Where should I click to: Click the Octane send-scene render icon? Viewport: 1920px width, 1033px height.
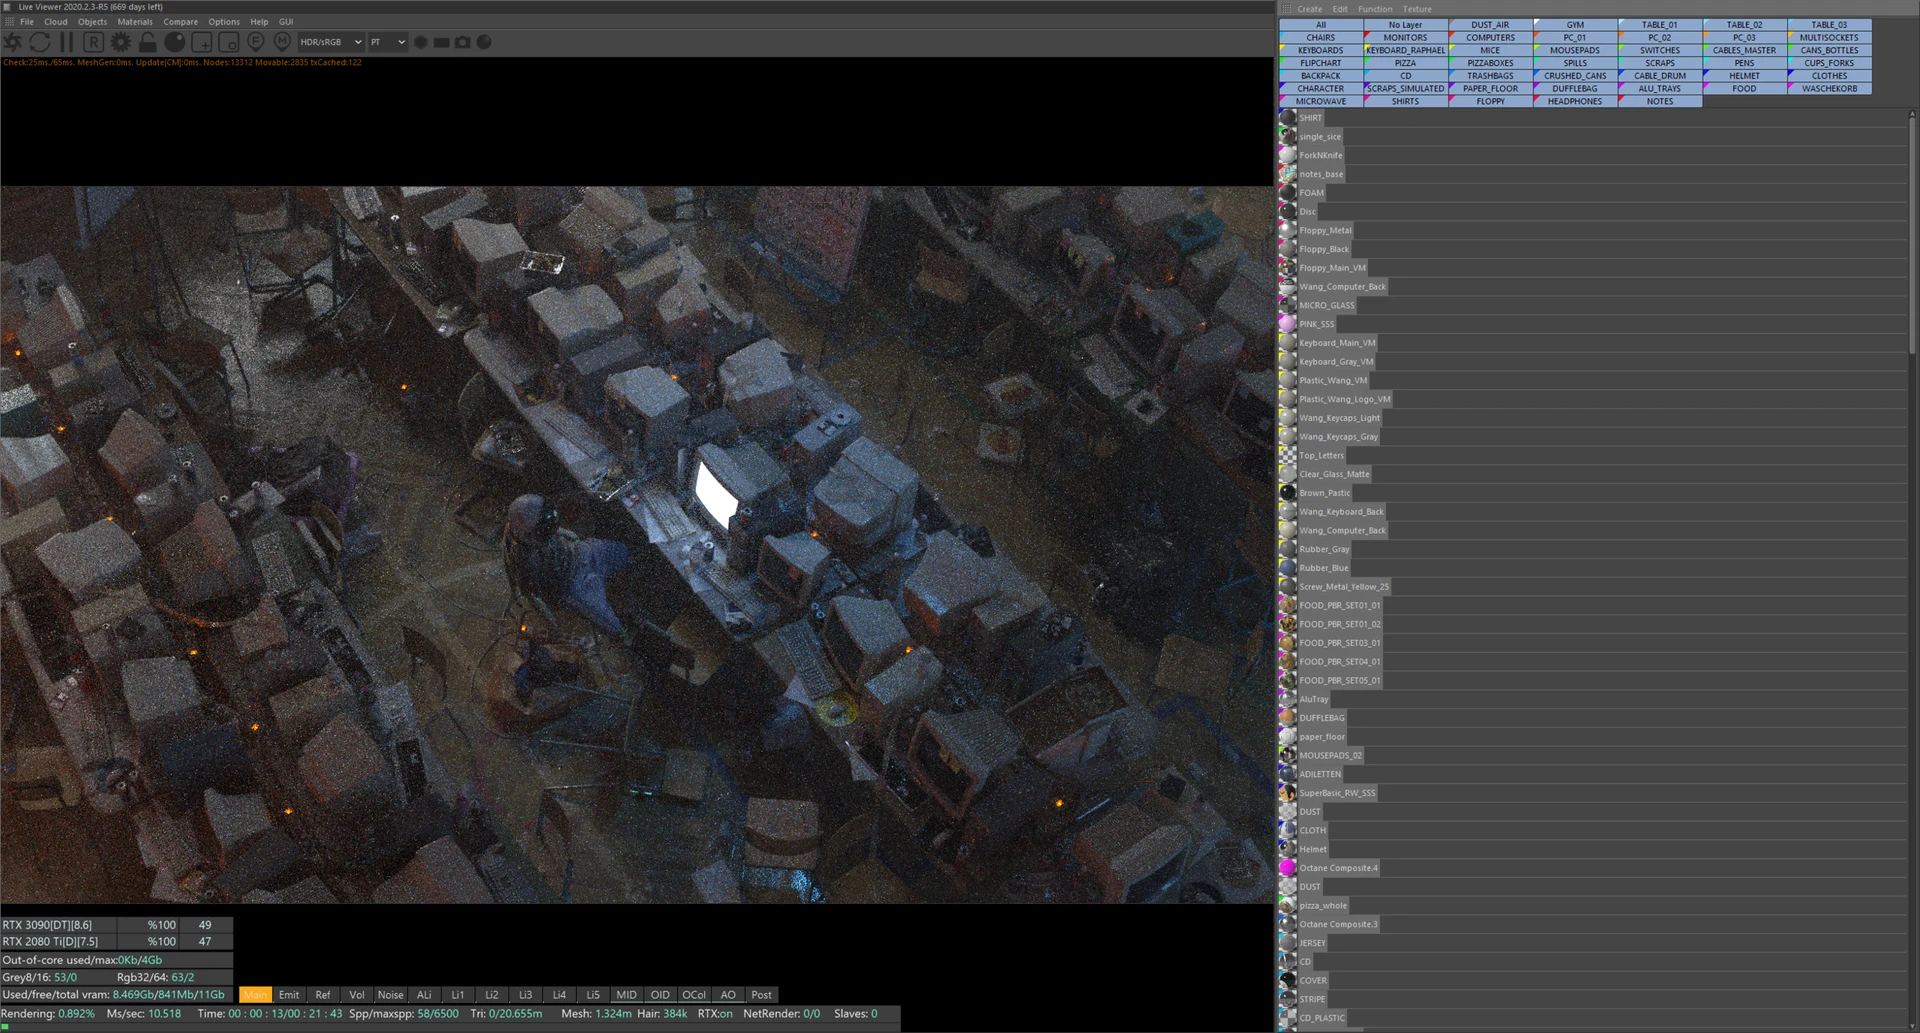[13, 42]
